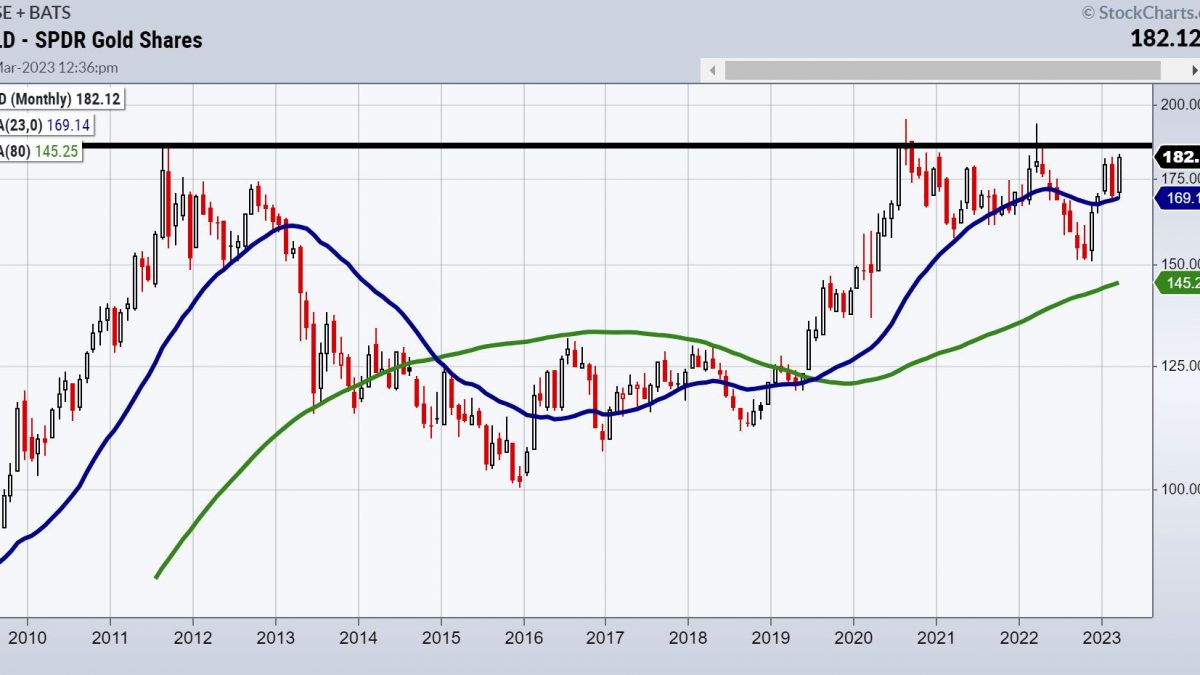Click the 2014 year label
Viewport: 1200px width, 675px height.
pos(358,638)
